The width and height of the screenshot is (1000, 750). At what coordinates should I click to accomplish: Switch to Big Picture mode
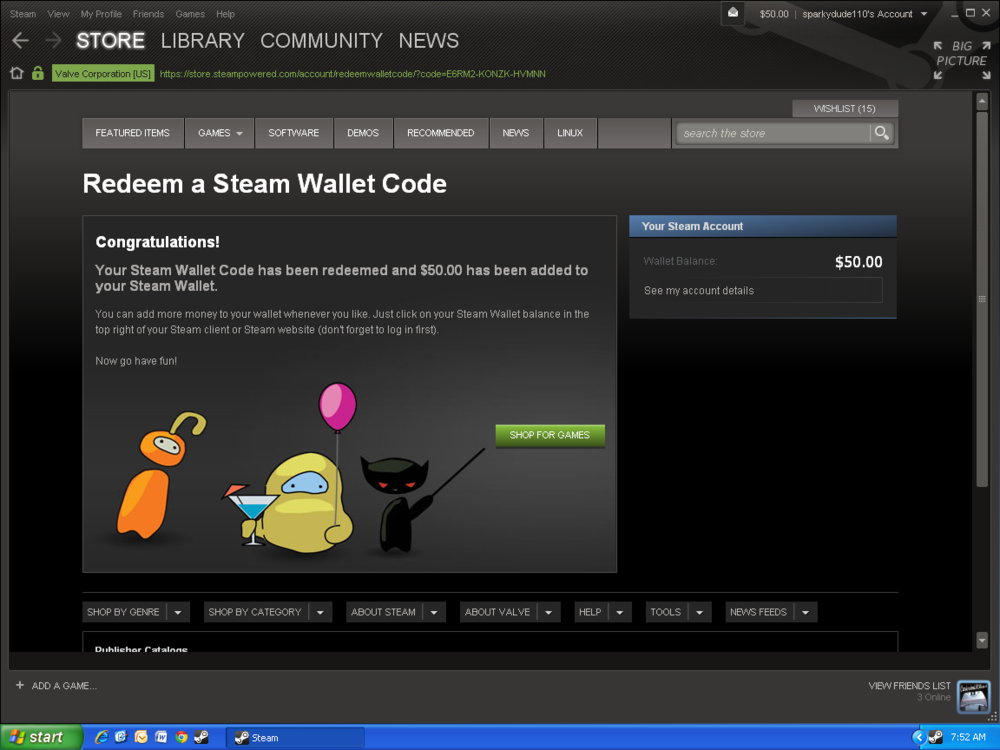point(962,61)
